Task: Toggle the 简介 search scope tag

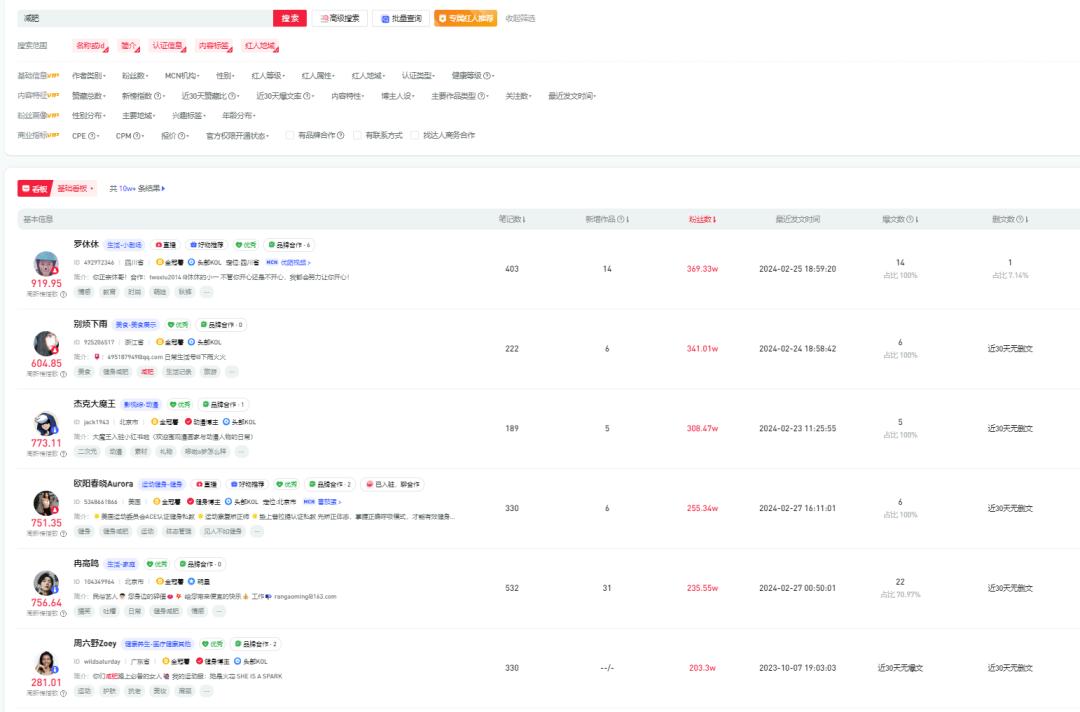Action: pos(129,45)
